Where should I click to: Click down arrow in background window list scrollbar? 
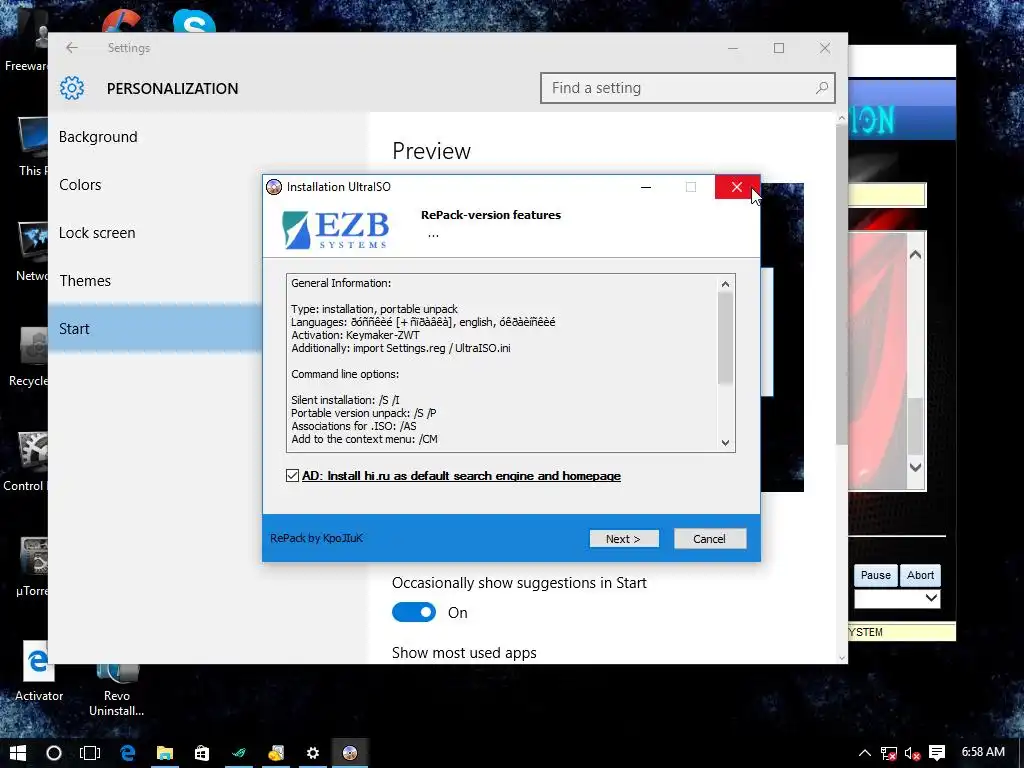[916, 467]
